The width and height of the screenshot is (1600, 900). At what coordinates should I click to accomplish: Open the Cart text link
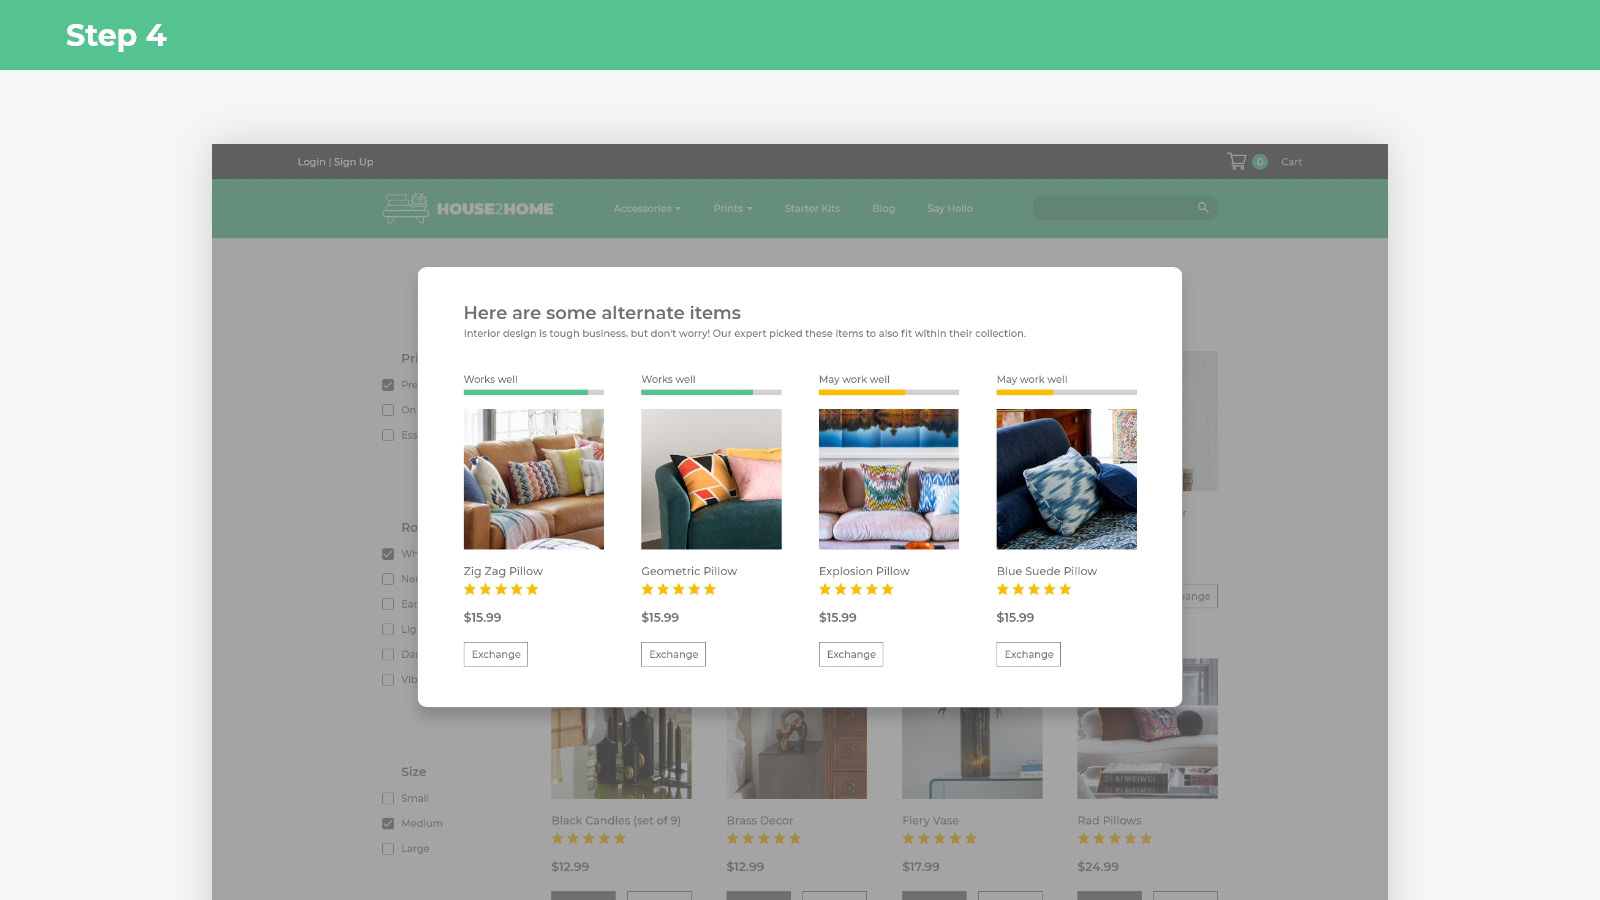point(1291,162)
